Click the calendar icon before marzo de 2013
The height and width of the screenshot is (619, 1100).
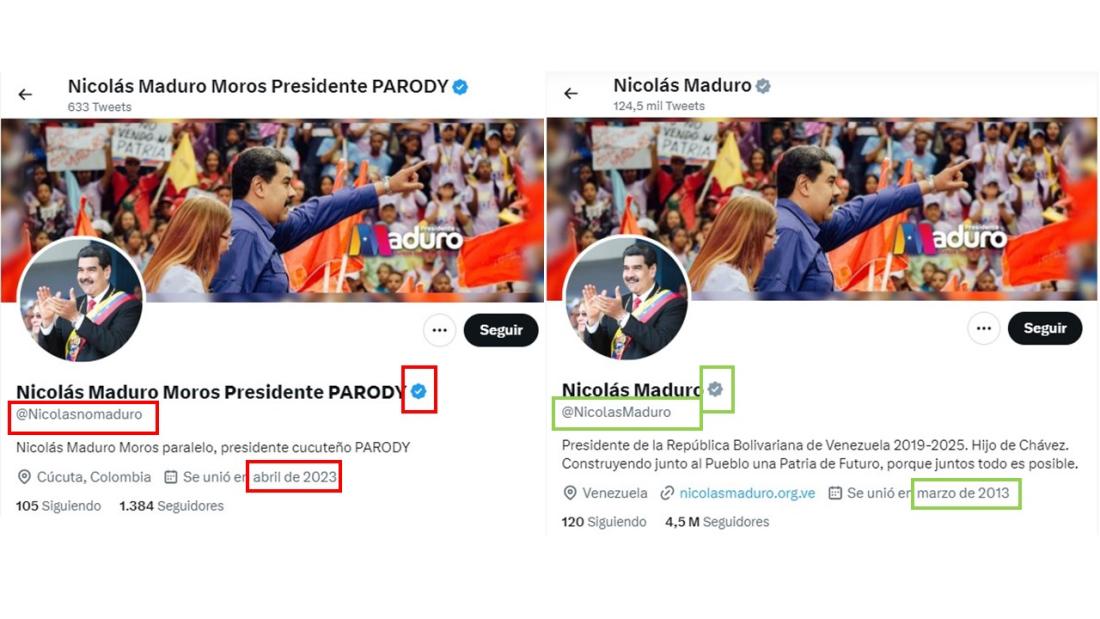tap(835, 493)
